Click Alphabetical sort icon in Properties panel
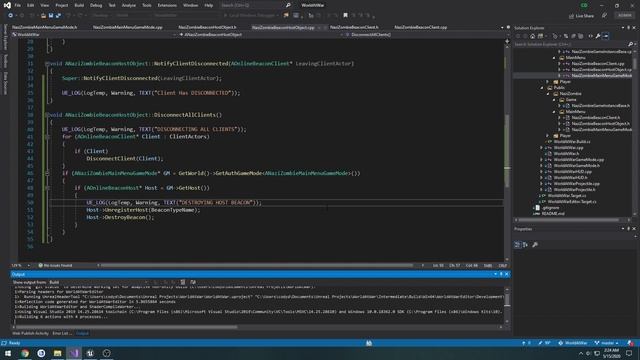 (x=525, y=244)
